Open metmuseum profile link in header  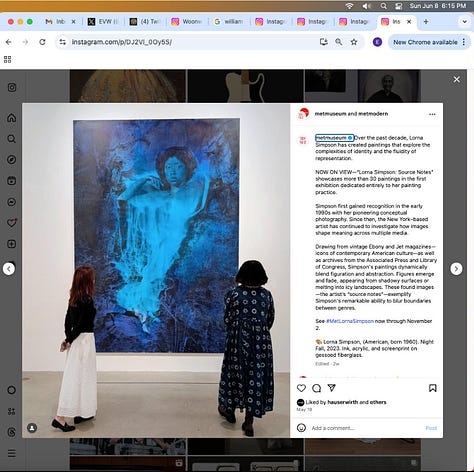(331, 114)
